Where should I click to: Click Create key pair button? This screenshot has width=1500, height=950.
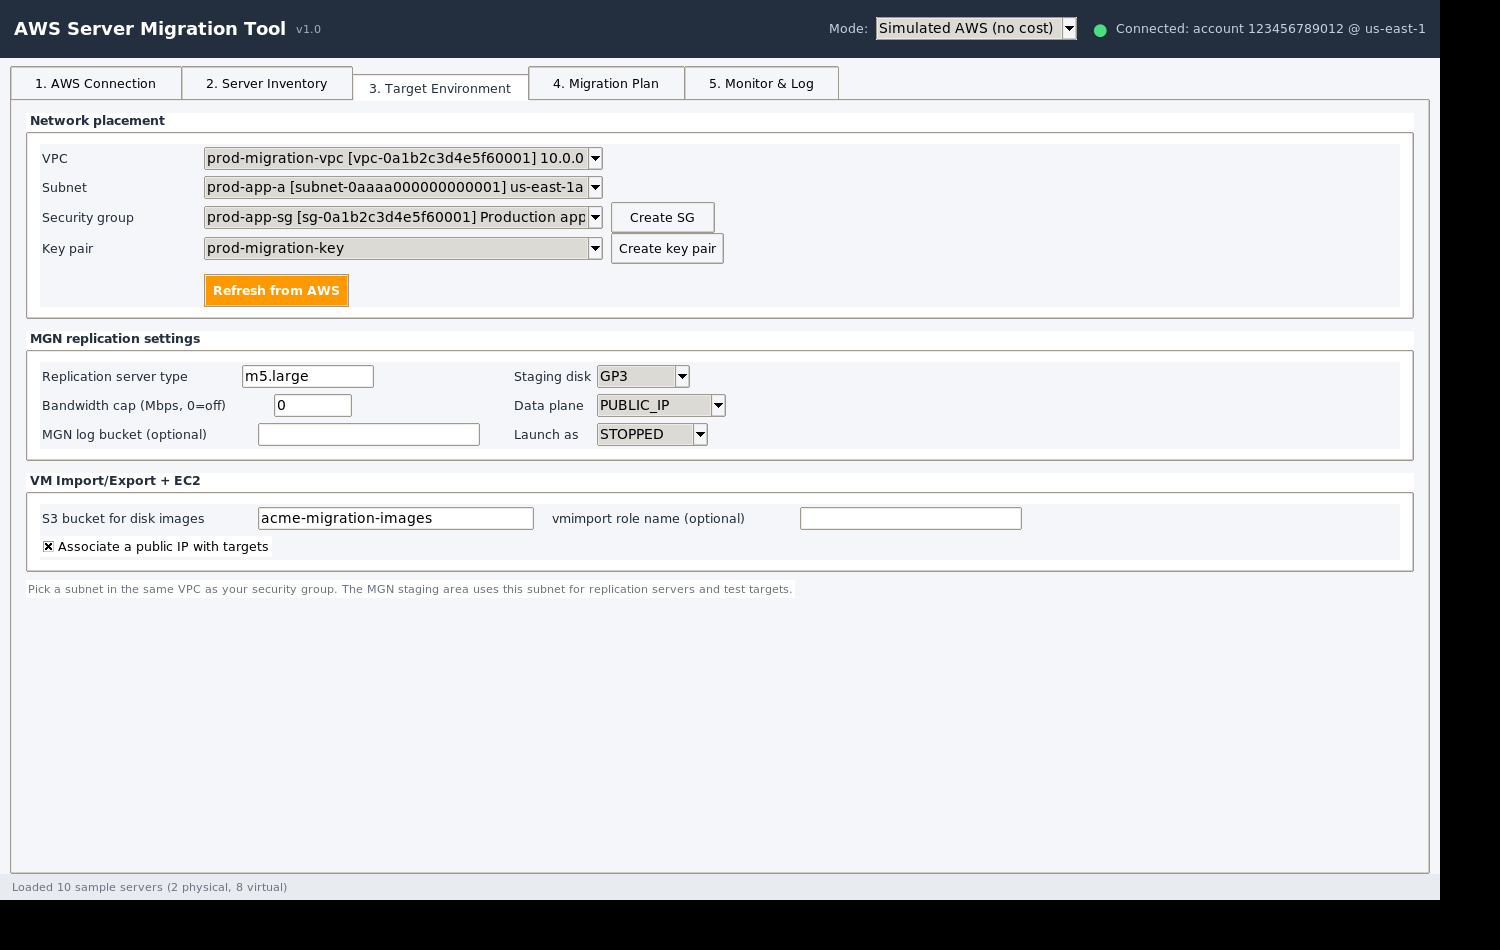pyautogui.click(x=667, y=248)
